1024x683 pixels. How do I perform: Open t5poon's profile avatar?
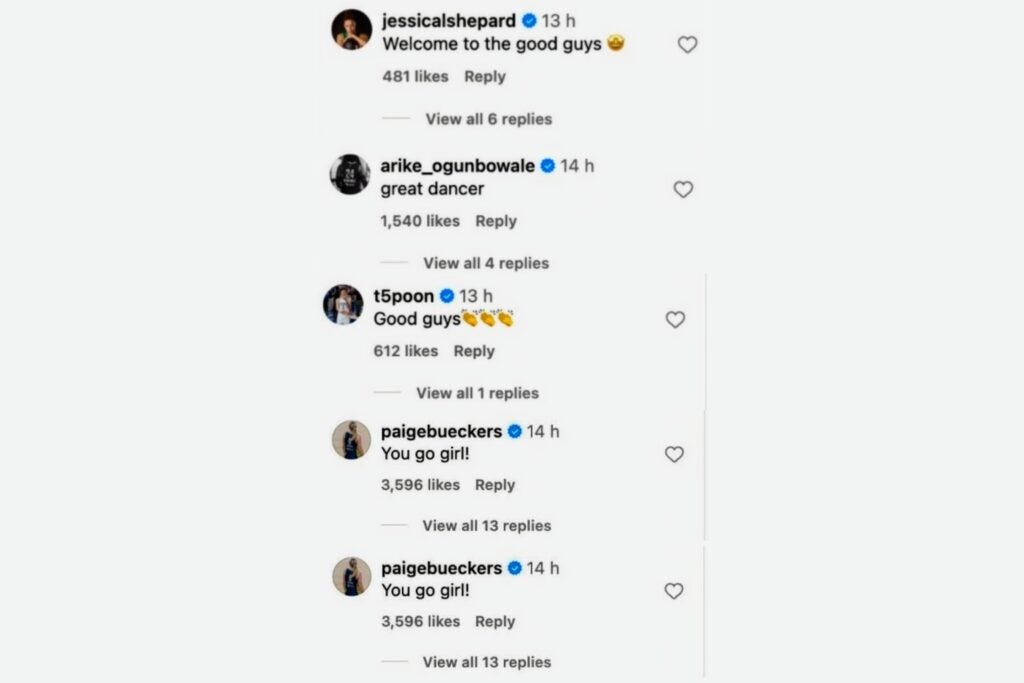click(x=343, y=304)
